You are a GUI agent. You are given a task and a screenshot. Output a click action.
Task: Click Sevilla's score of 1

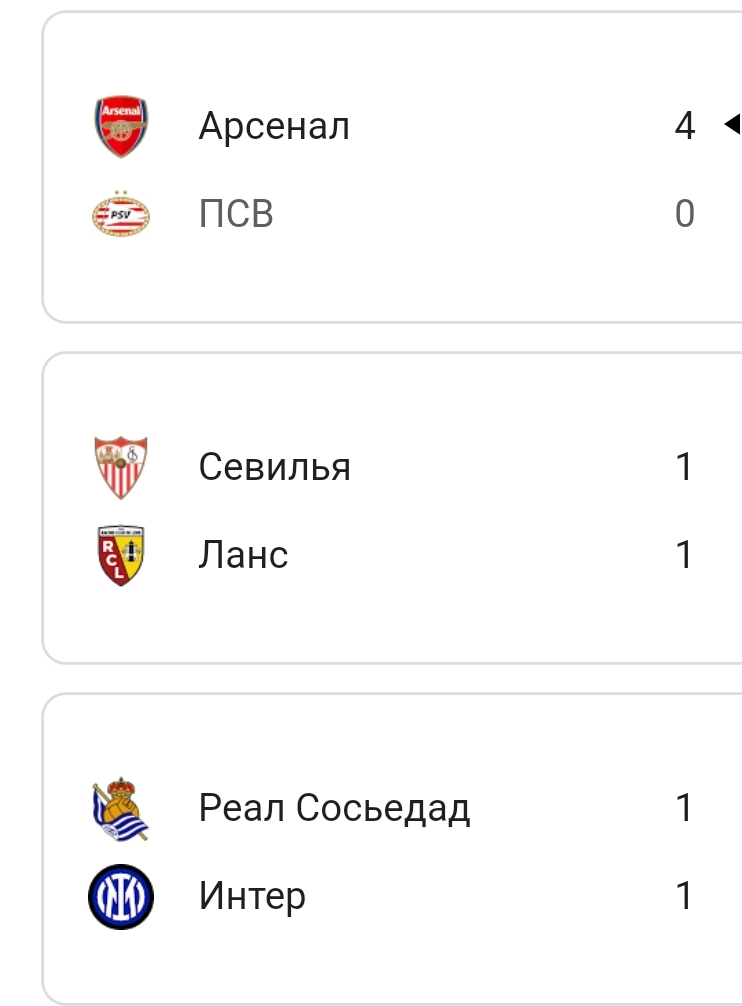click(x=685, y=467)
